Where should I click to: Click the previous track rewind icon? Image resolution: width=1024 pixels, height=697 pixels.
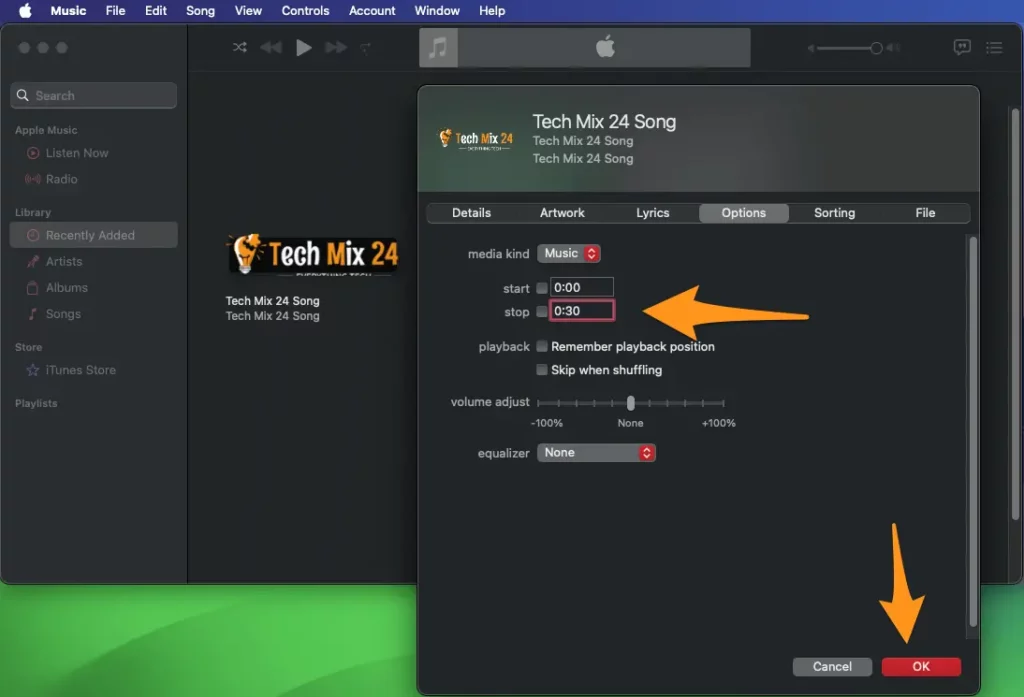click(x=271, y=47)
